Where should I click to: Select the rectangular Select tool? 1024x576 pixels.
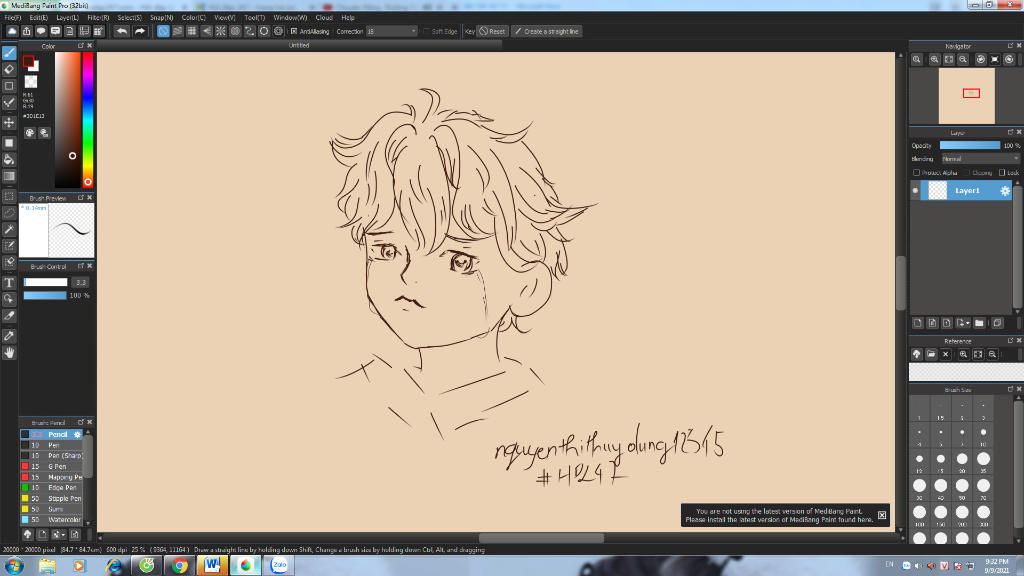[x=9, y=196]
